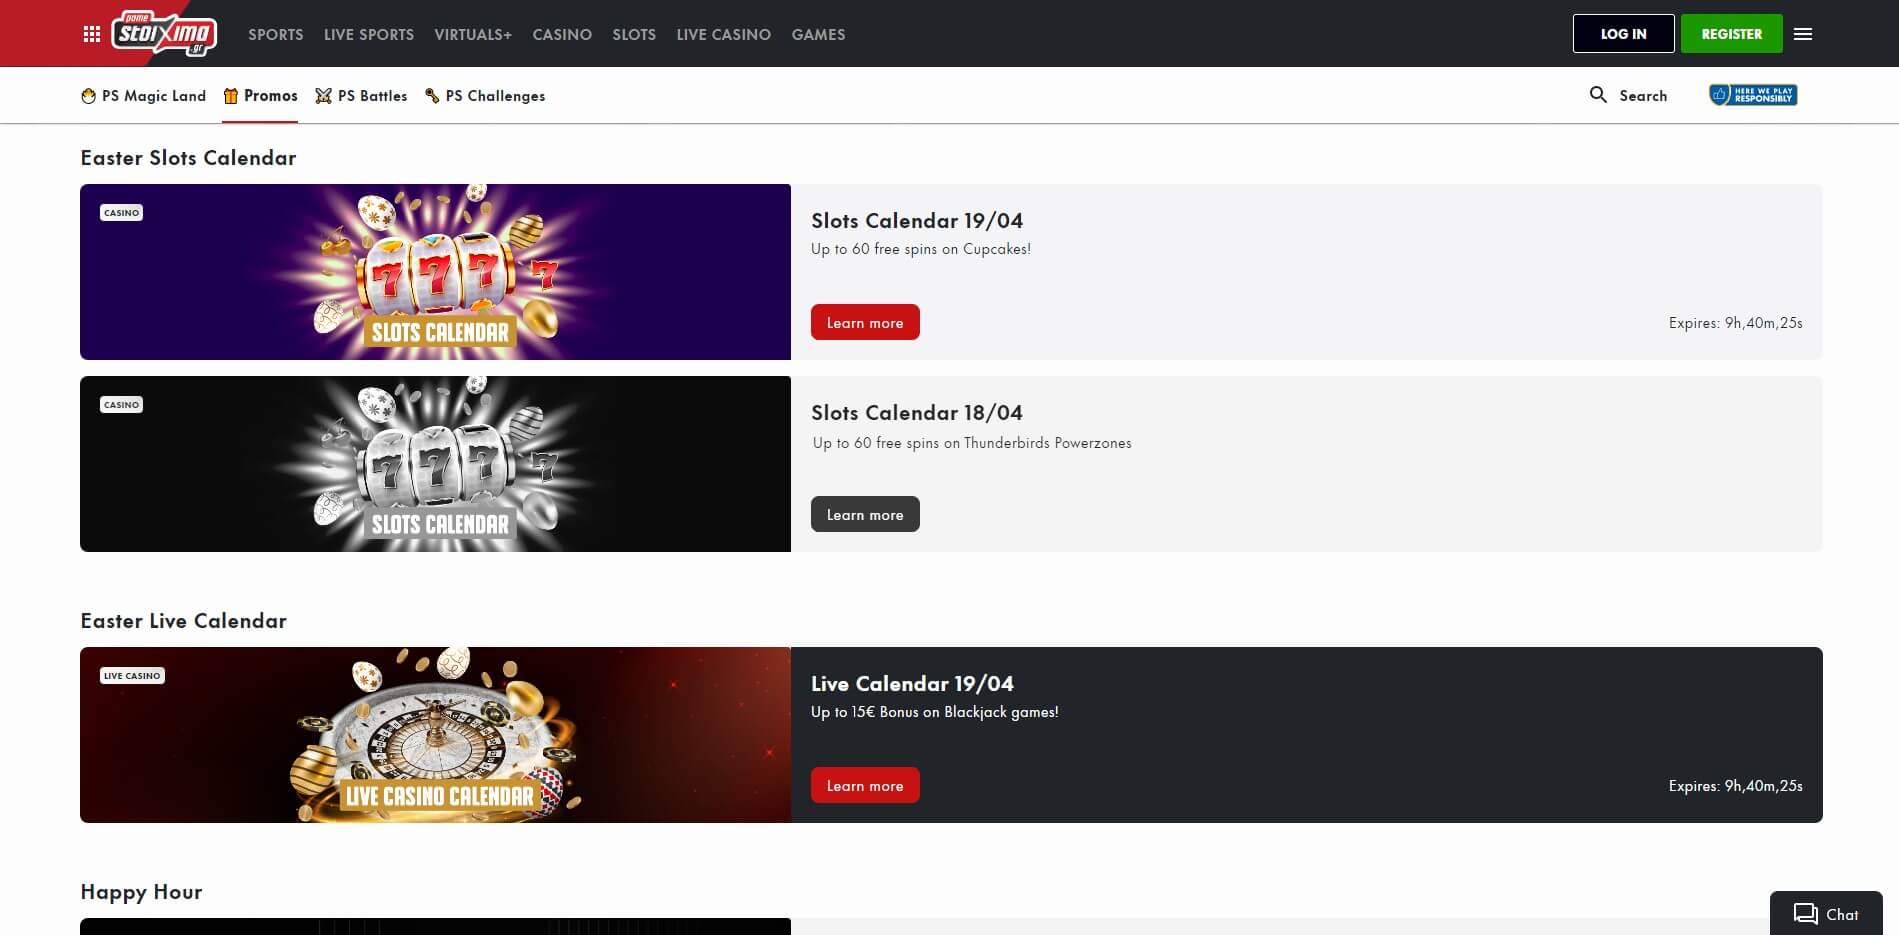Learn more about Slots Calendar 19/04
The width and height of the screenshot is (1899, 935).
[865, 322]
